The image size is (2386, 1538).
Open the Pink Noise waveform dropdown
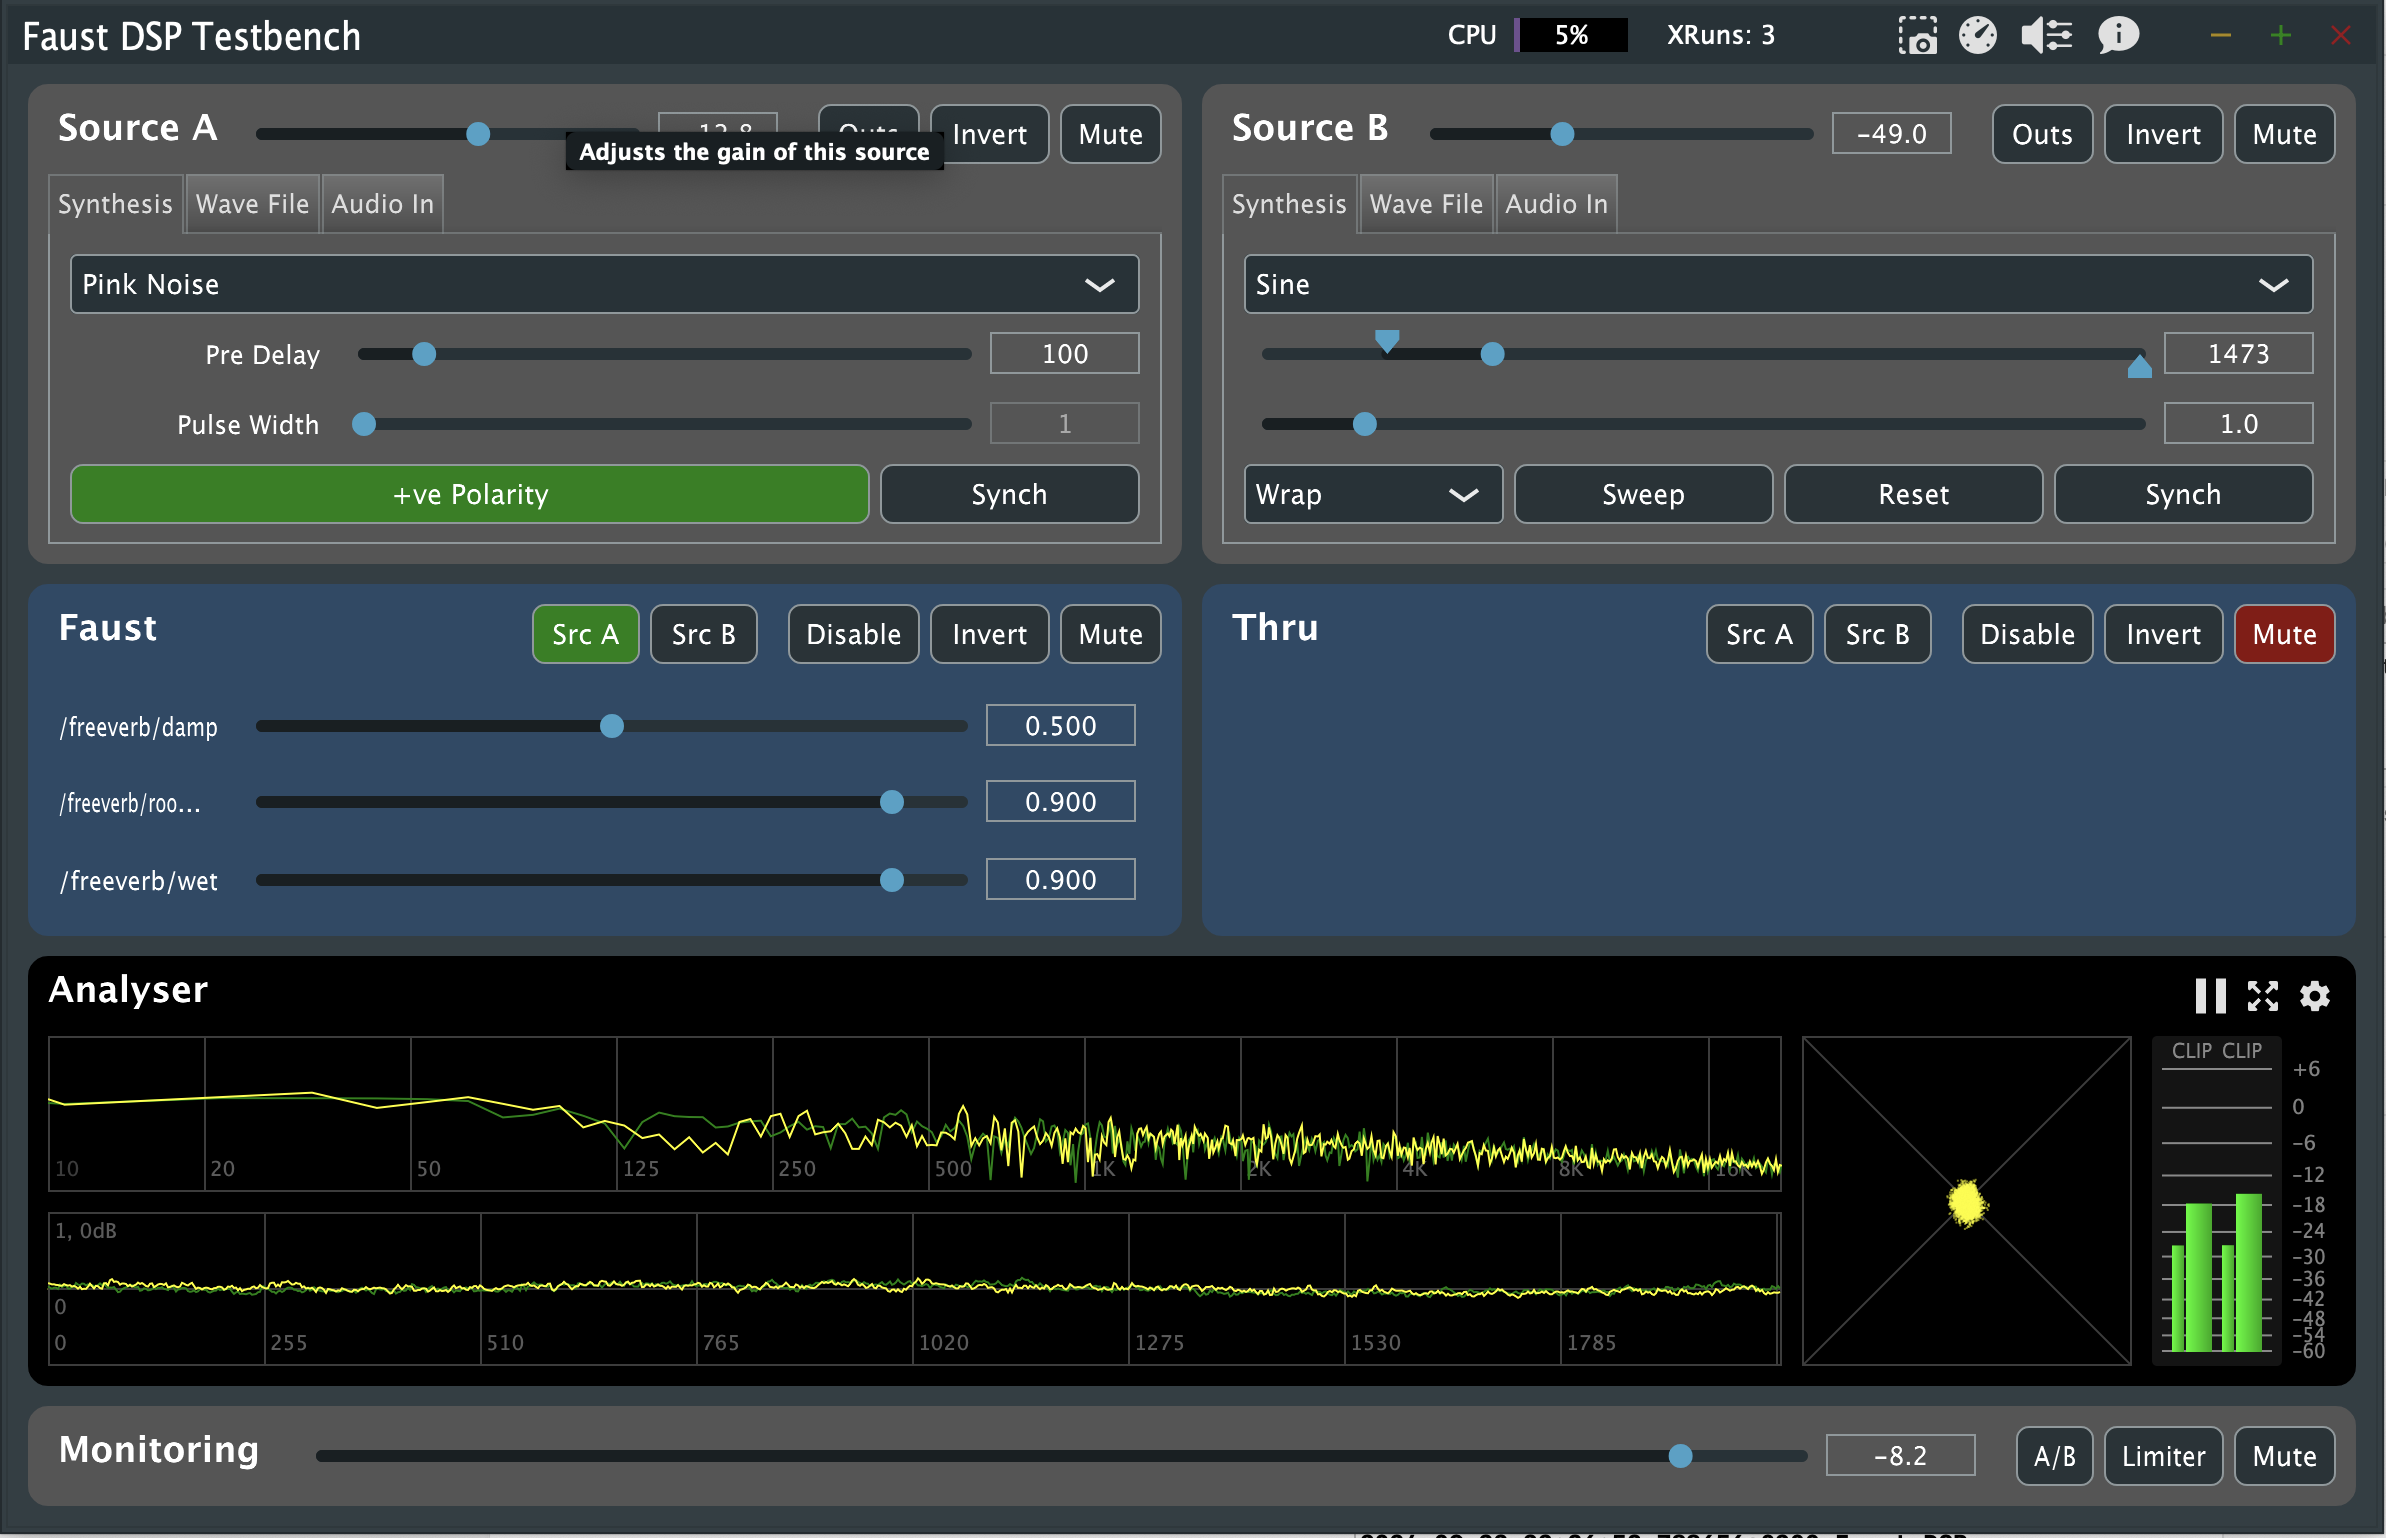pyautogui.click(x=604, y=284)
